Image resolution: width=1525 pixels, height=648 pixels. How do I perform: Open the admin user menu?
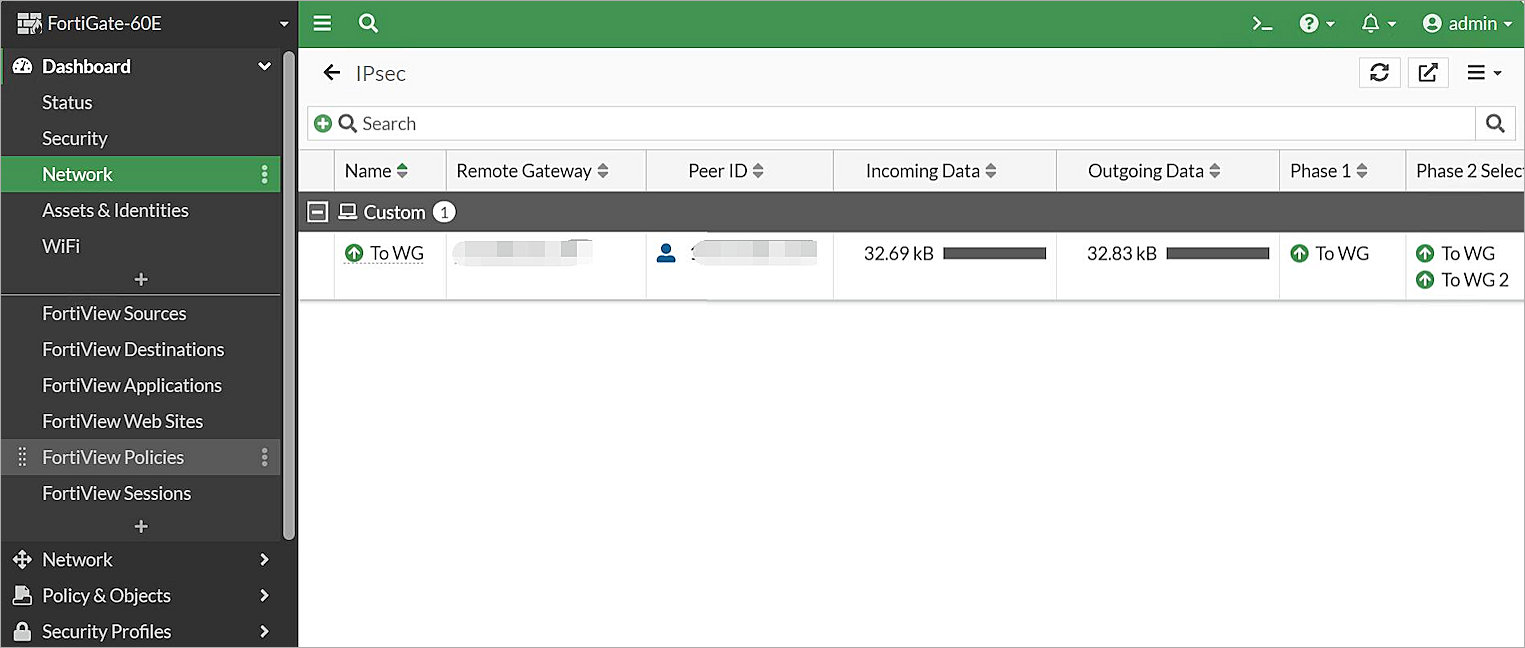click(x=1466, y=23)
